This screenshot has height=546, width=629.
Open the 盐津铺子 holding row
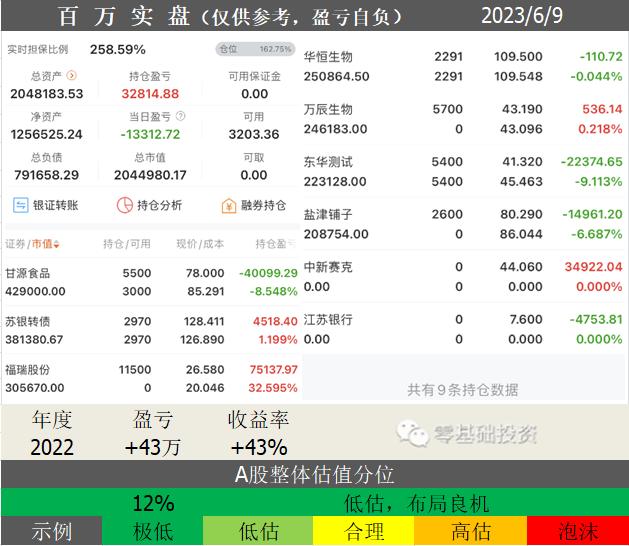(463, 224)
